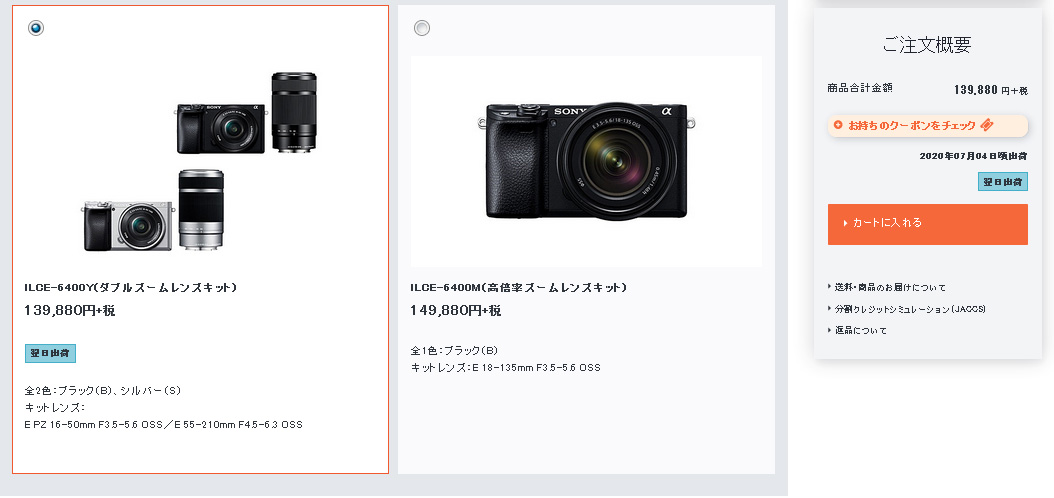
Task: Select the ILCE-6400Y double zoom kit radio button
Action: coord(36,28)
